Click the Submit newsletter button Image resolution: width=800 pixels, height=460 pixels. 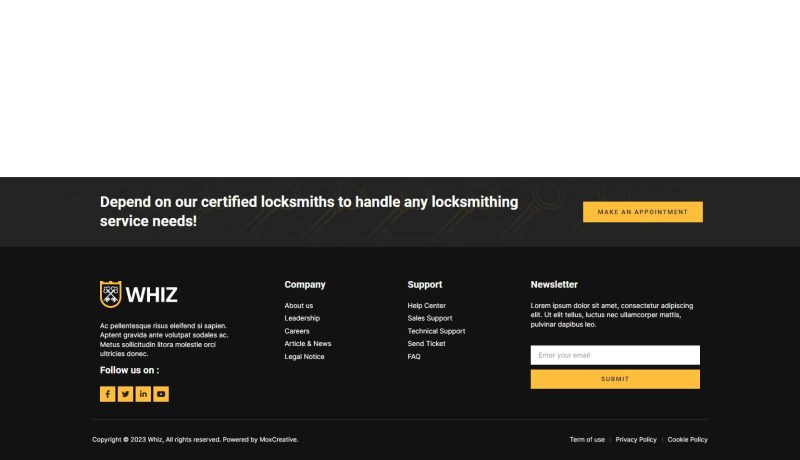pyautogui.click(x=615, y=379)
